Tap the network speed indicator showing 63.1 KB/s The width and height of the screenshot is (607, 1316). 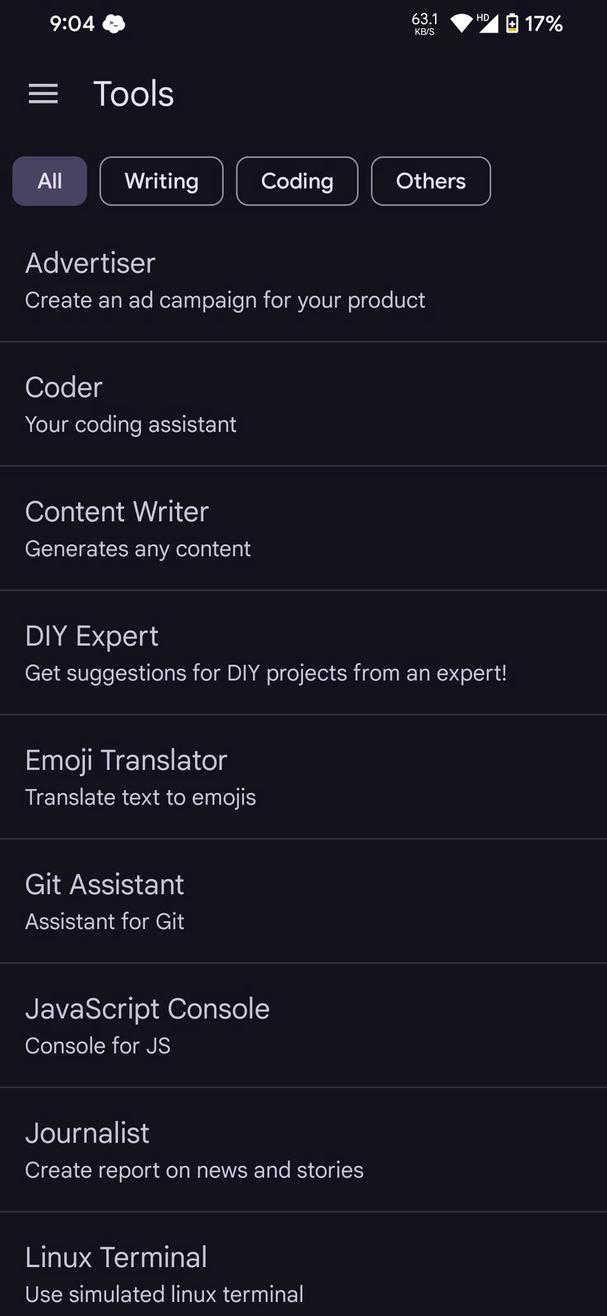[424, 23]
